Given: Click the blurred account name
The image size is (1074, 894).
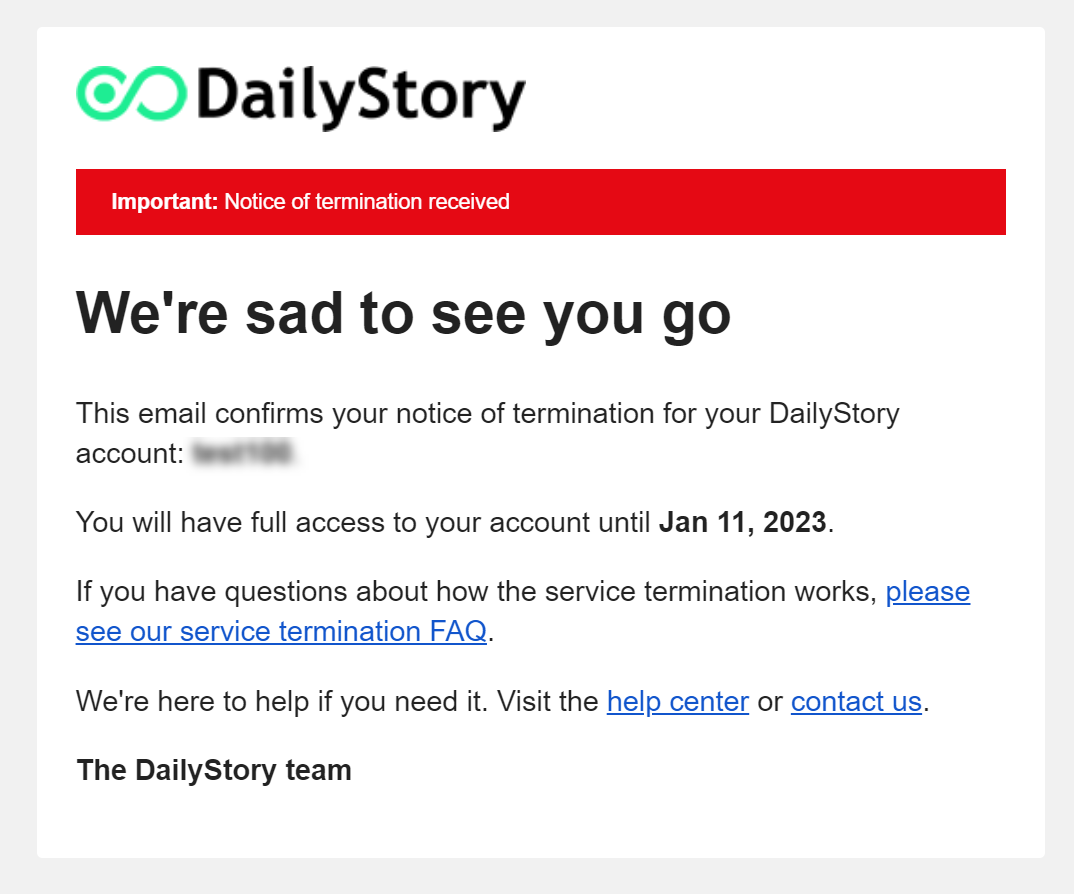Looking at the screenshot, I should pos(243,454).
